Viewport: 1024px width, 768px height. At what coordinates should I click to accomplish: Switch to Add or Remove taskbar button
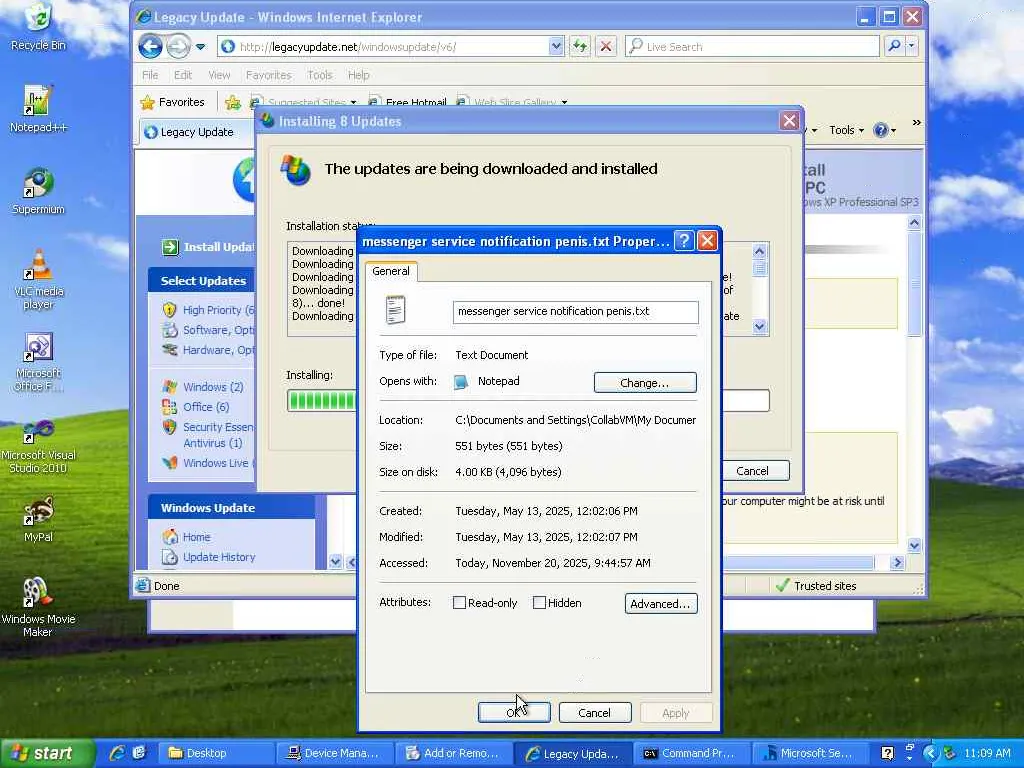click(x=453, y=753)
